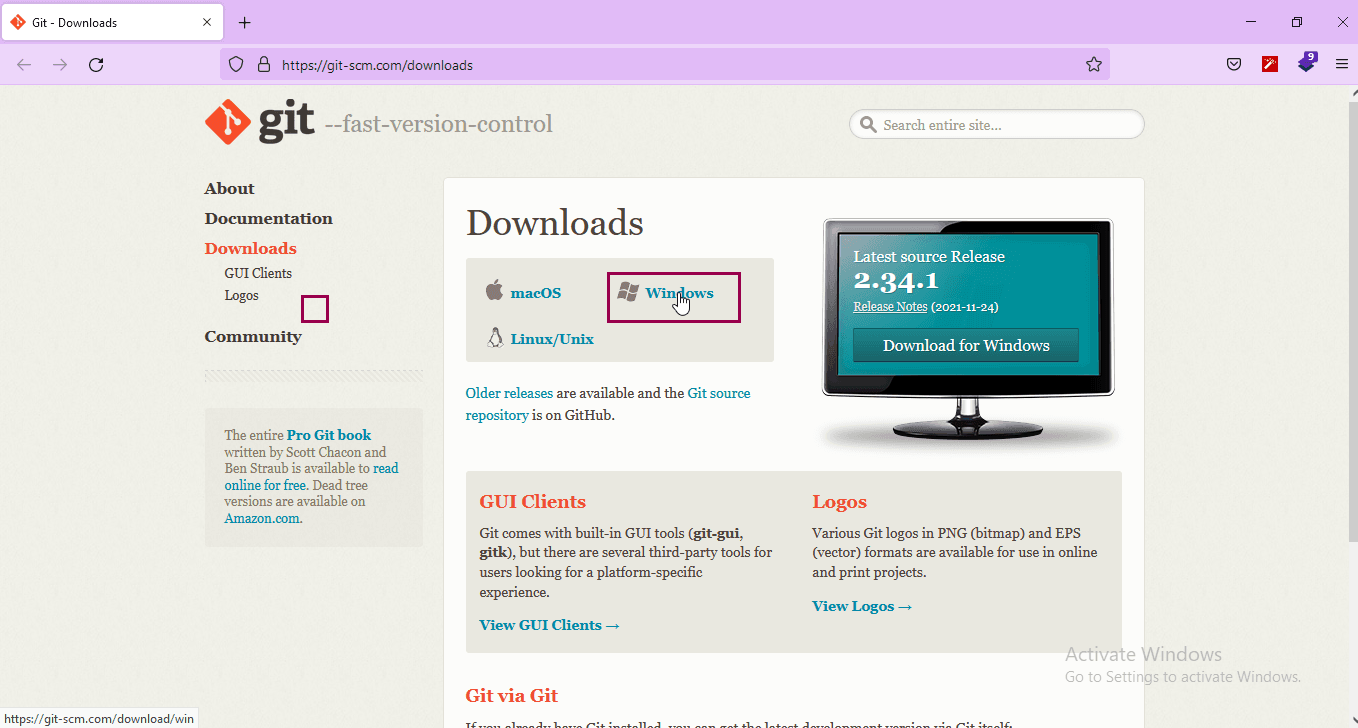Click View GUI Clients link

pos(550,625)
